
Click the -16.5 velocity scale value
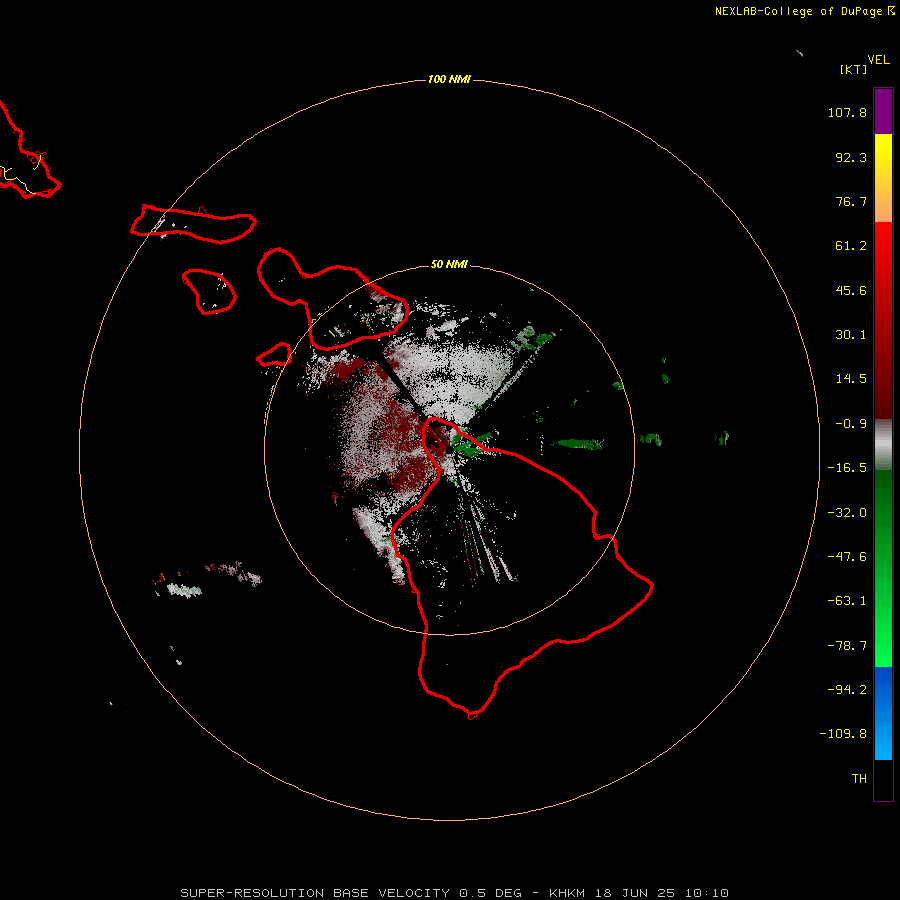click(x=847, y=468)
